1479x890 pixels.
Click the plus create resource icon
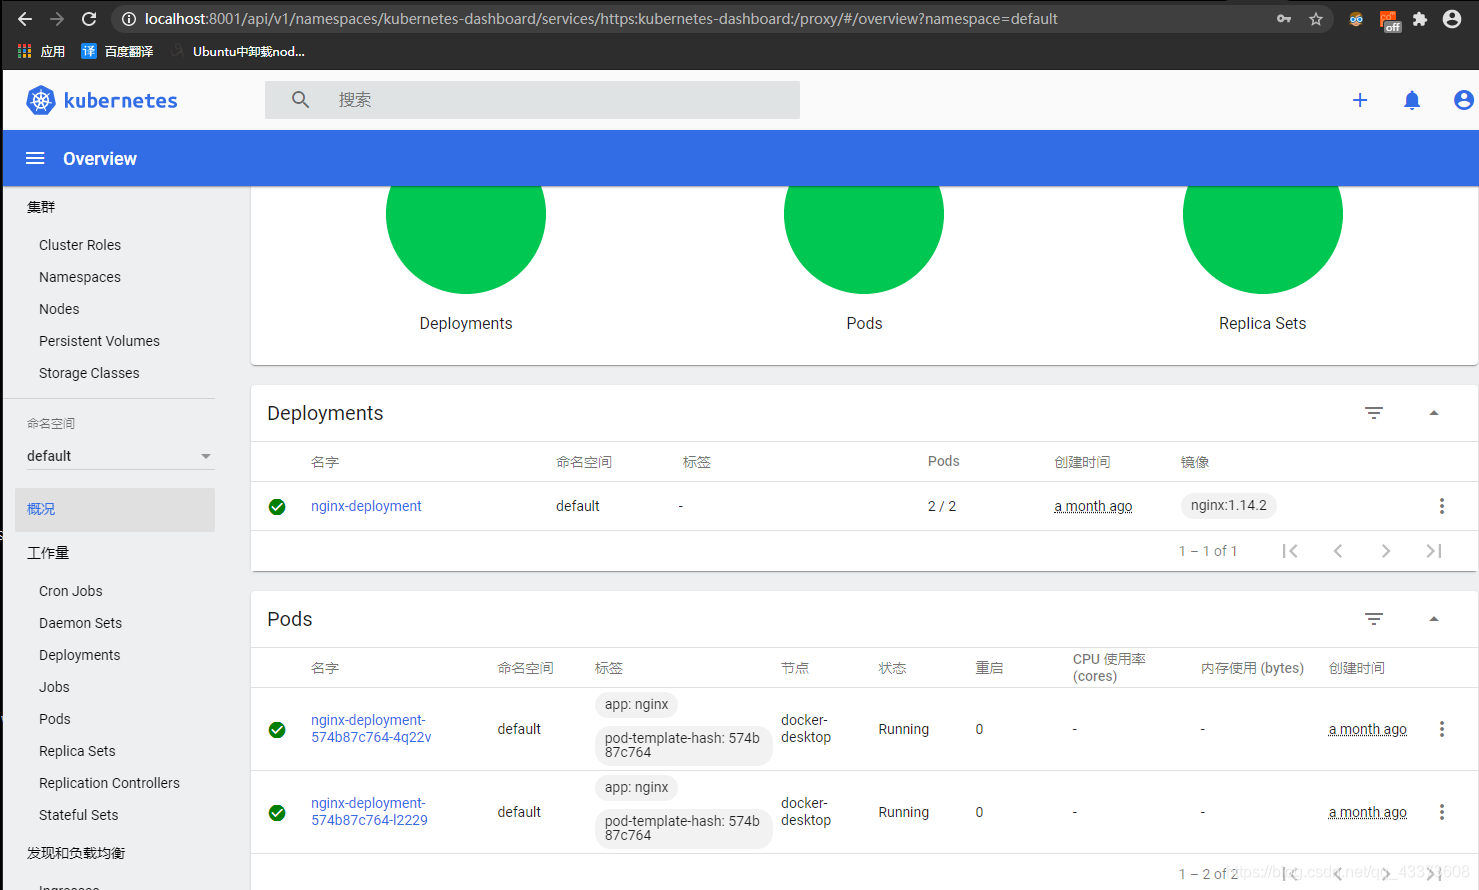[x=1360, y=100]
